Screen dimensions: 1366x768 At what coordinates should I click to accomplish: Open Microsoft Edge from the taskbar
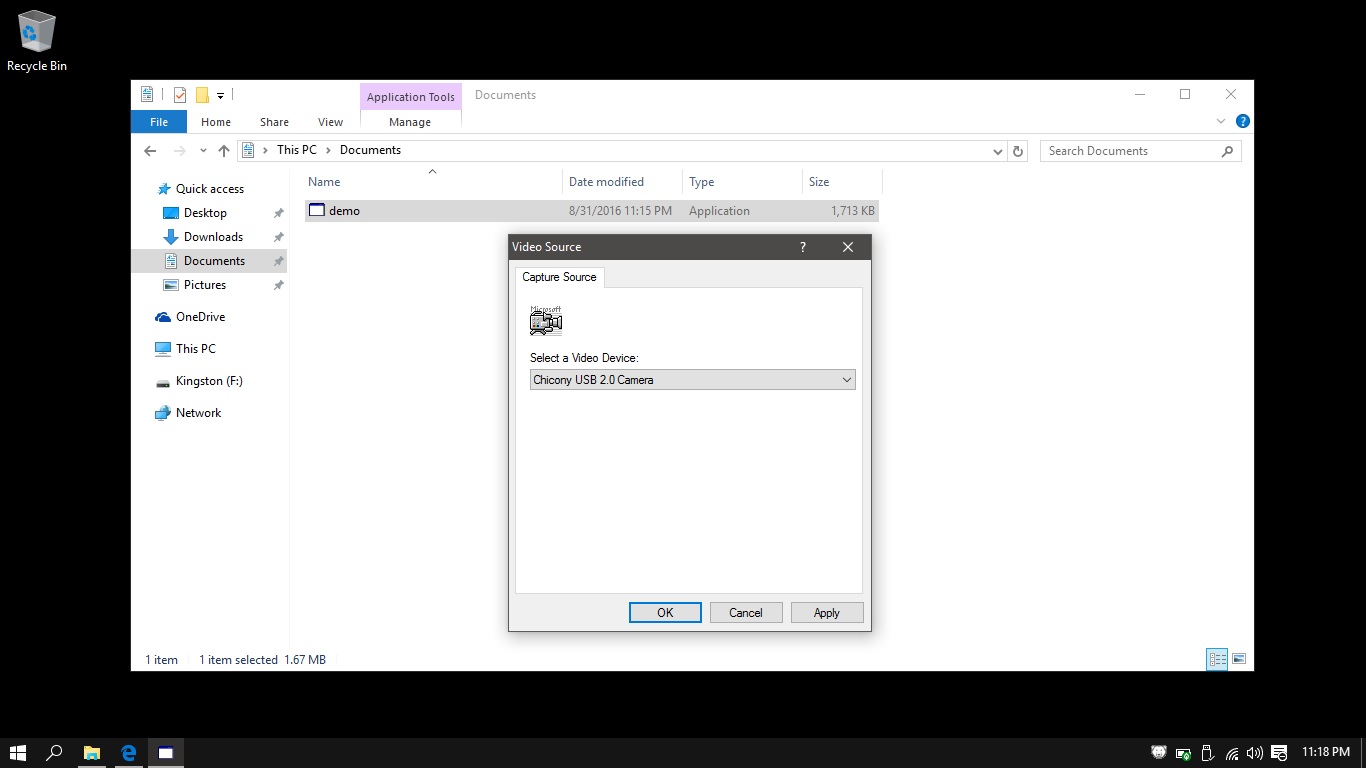[x=128, y=753]
